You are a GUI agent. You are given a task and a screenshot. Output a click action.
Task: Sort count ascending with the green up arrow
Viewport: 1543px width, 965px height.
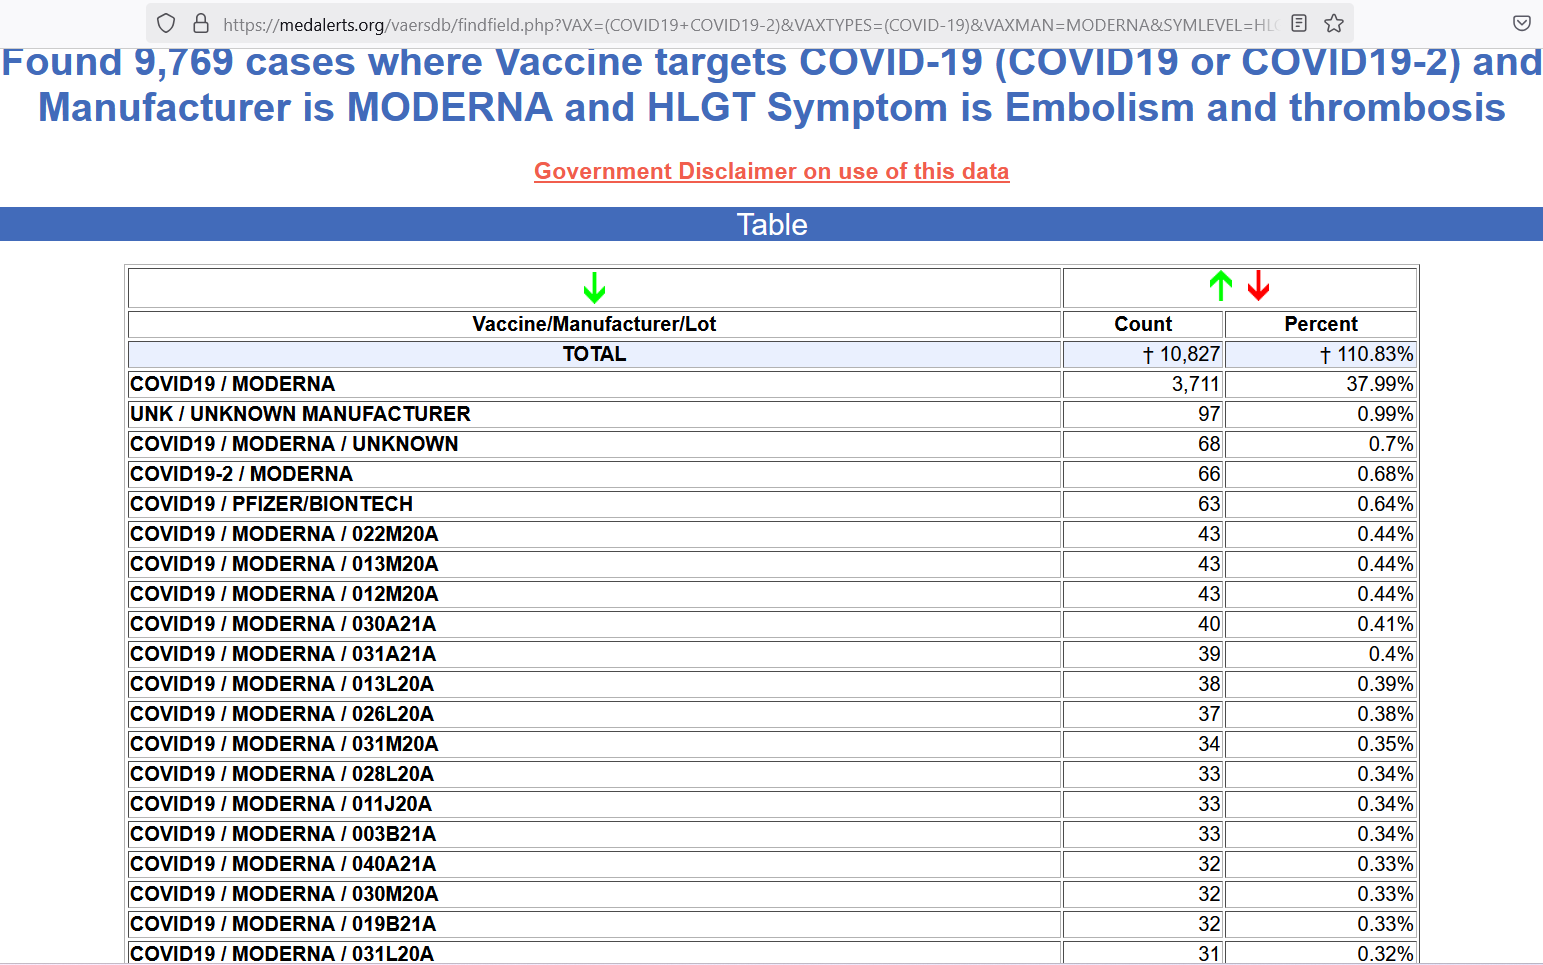(x=1220, y=286)
